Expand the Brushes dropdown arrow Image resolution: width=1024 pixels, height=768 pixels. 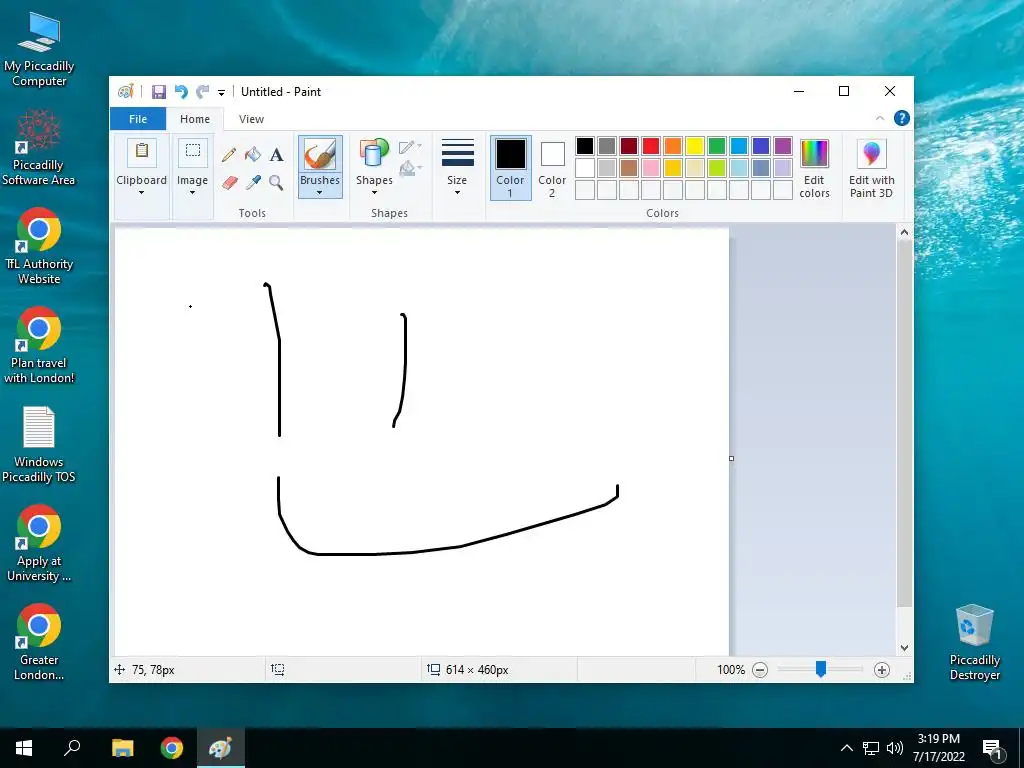pyautogui.click(x=320, y=193)
